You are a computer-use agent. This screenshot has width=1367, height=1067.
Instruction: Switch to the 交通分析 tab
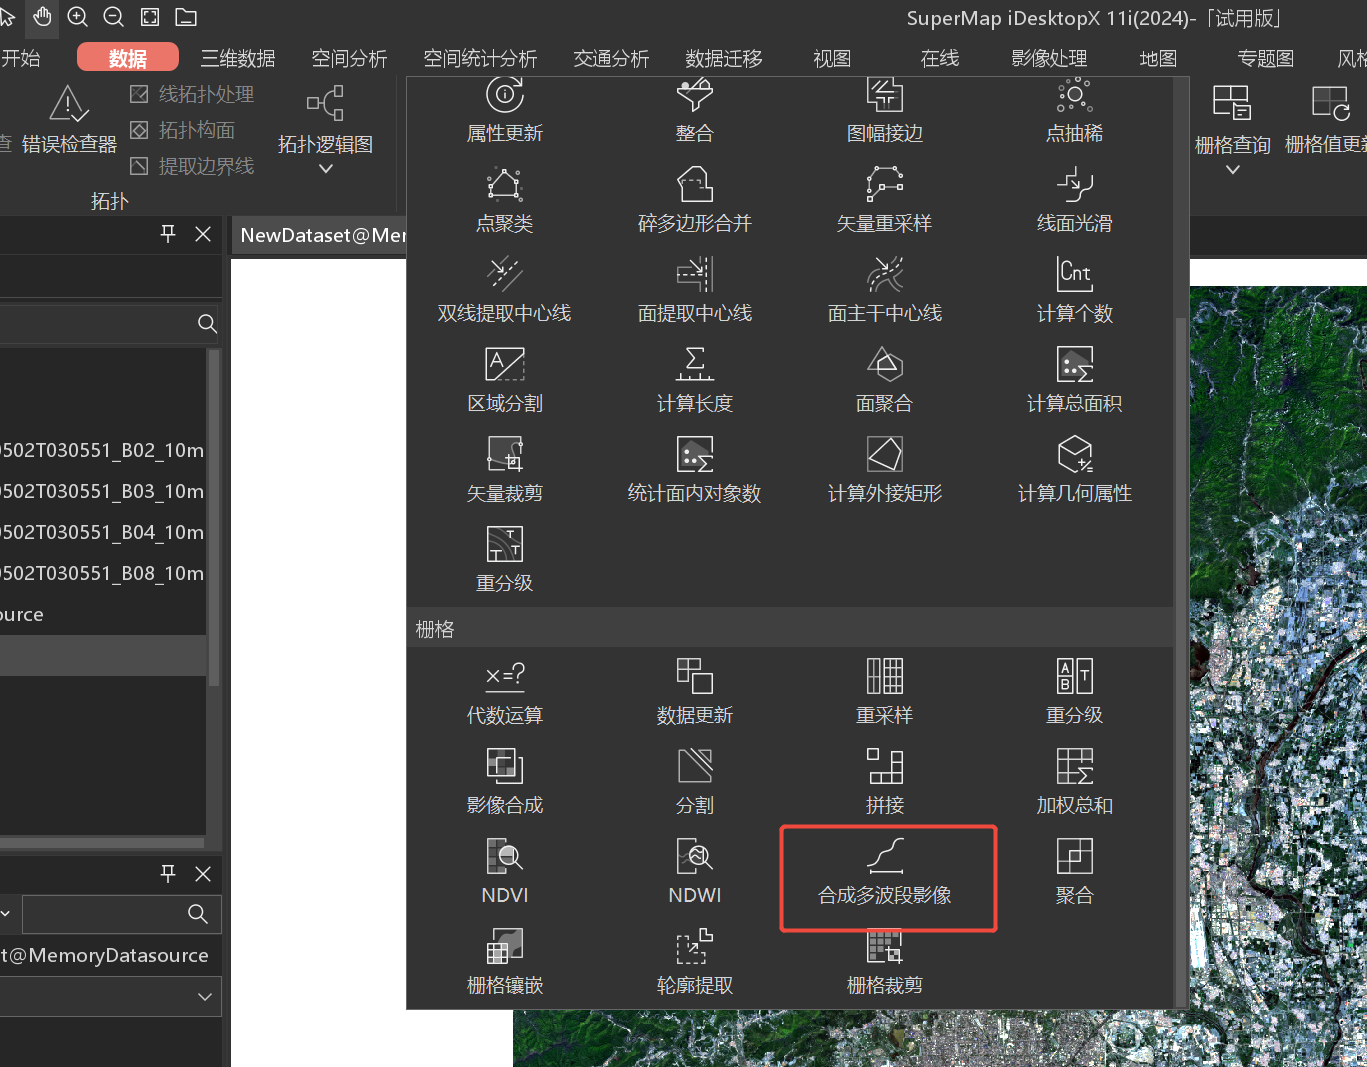[611, 59]
